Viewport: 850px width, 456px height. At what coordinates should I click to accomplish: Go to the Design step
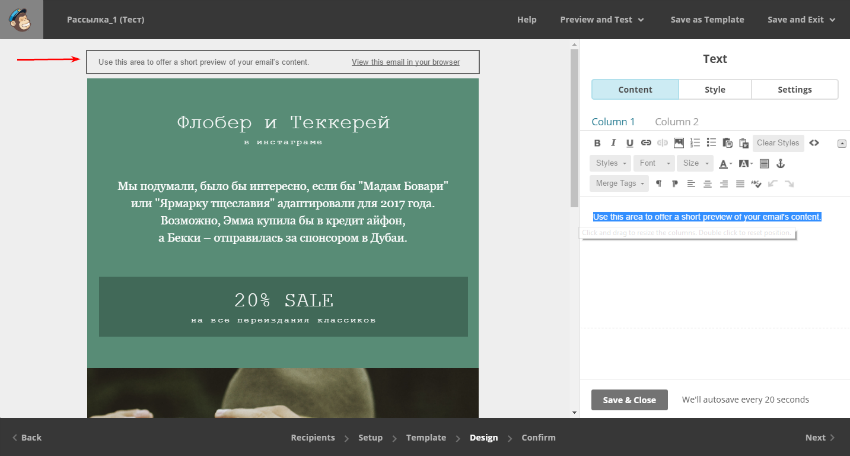pos(484,438)
